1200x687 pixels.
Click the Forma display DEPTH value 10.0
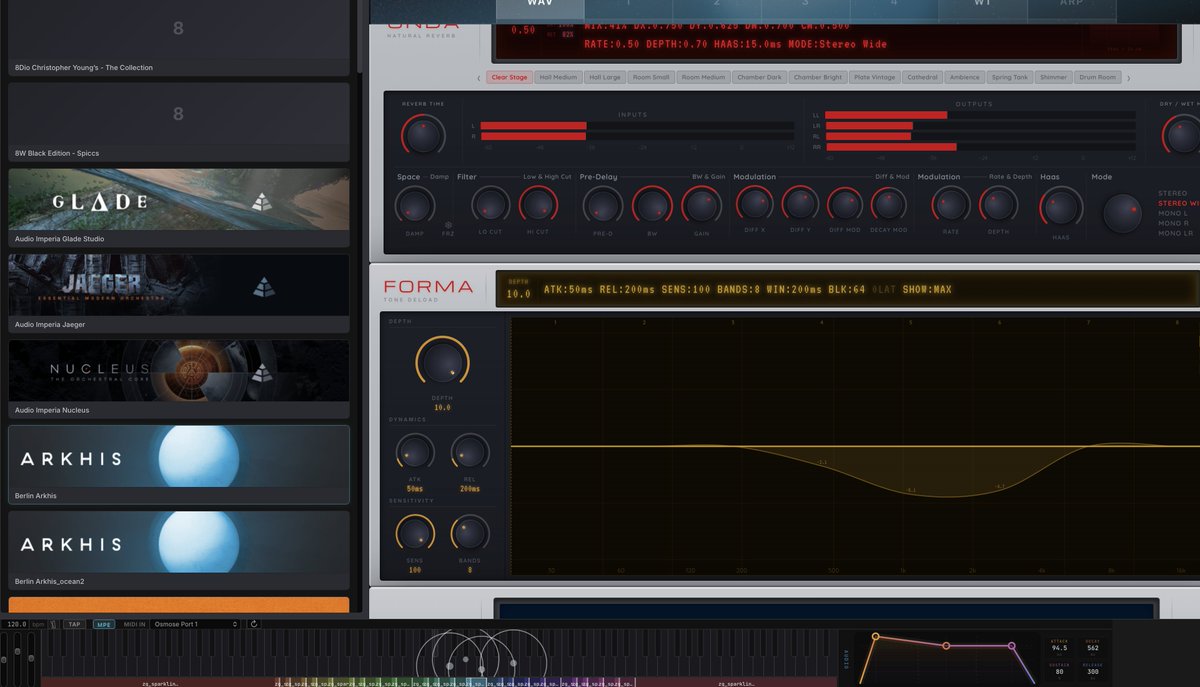coord(518,294)
